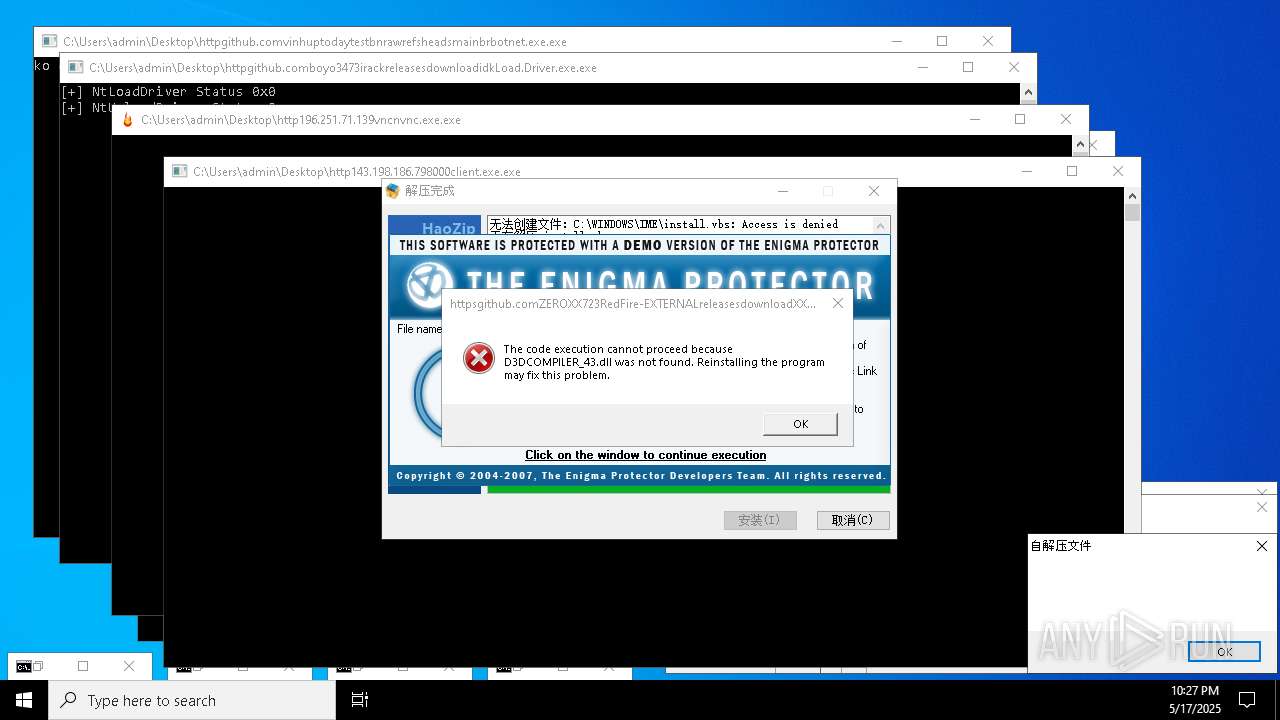This screenshot has width=1280, height=720.
Task: Minimize the brbotnet.exe console window
Action: 896,41
